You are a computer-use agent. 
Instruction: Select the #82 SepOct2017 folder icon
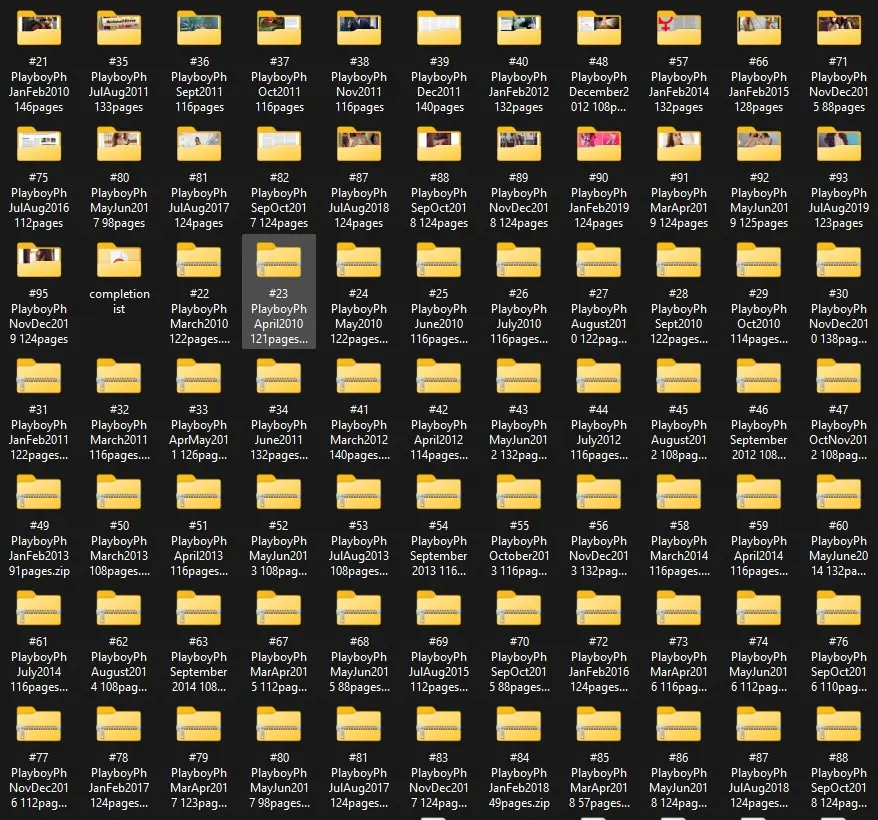click(279, 145)
